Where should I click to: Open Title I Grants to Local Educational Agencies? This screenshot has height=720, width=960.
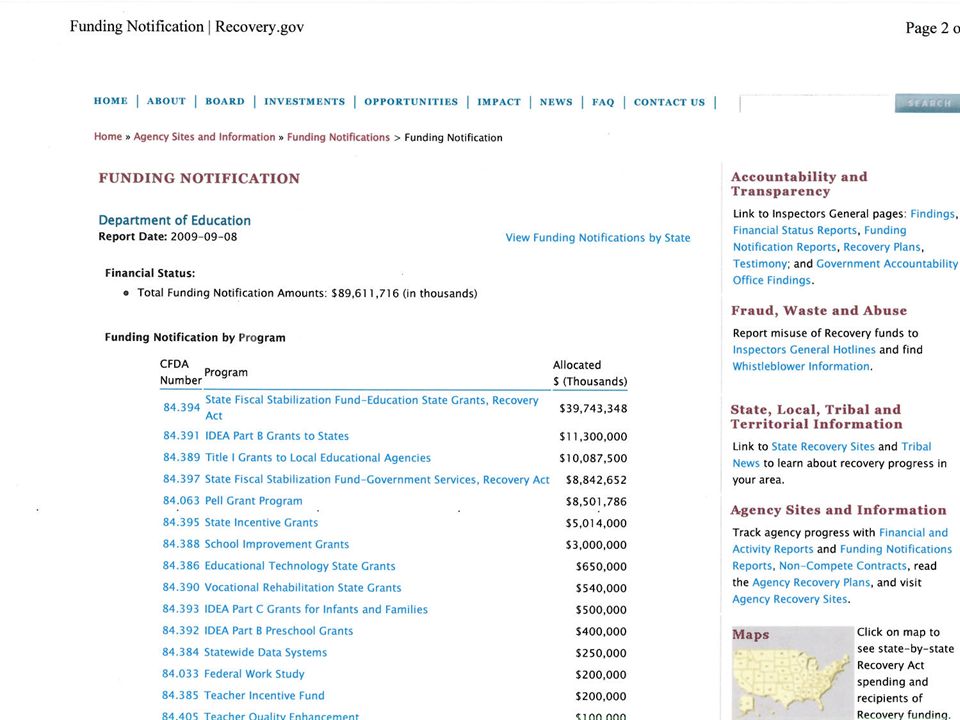click(x=318, y=457)
